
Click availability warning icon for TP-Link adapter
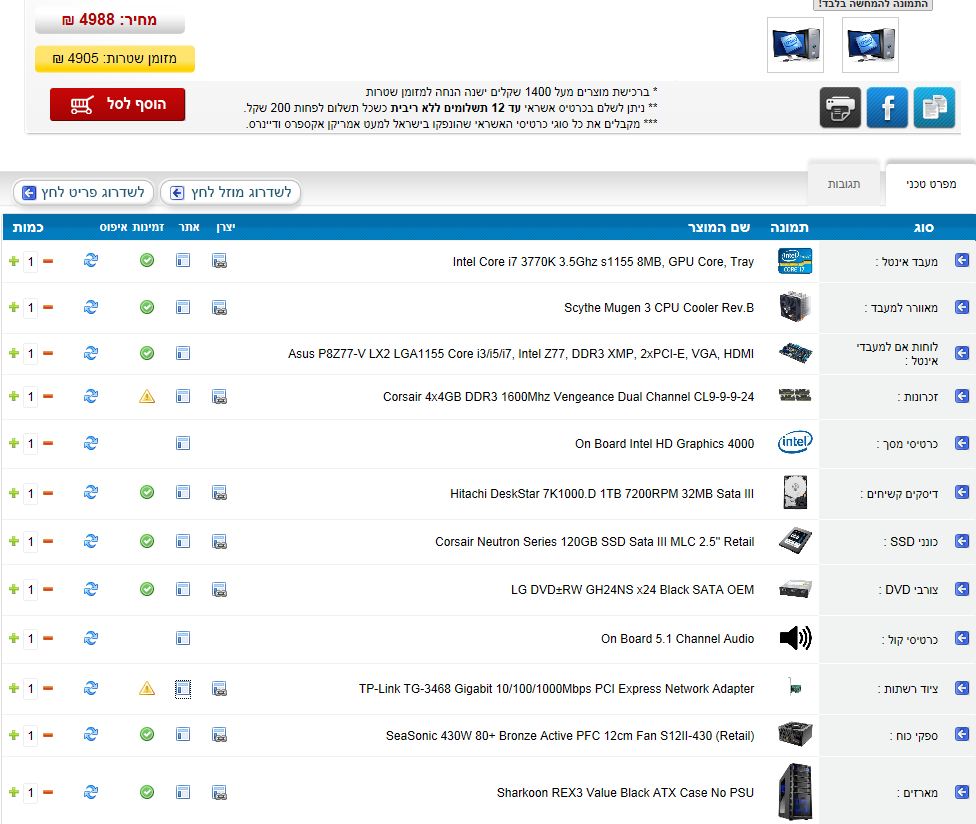coord(147,688)
